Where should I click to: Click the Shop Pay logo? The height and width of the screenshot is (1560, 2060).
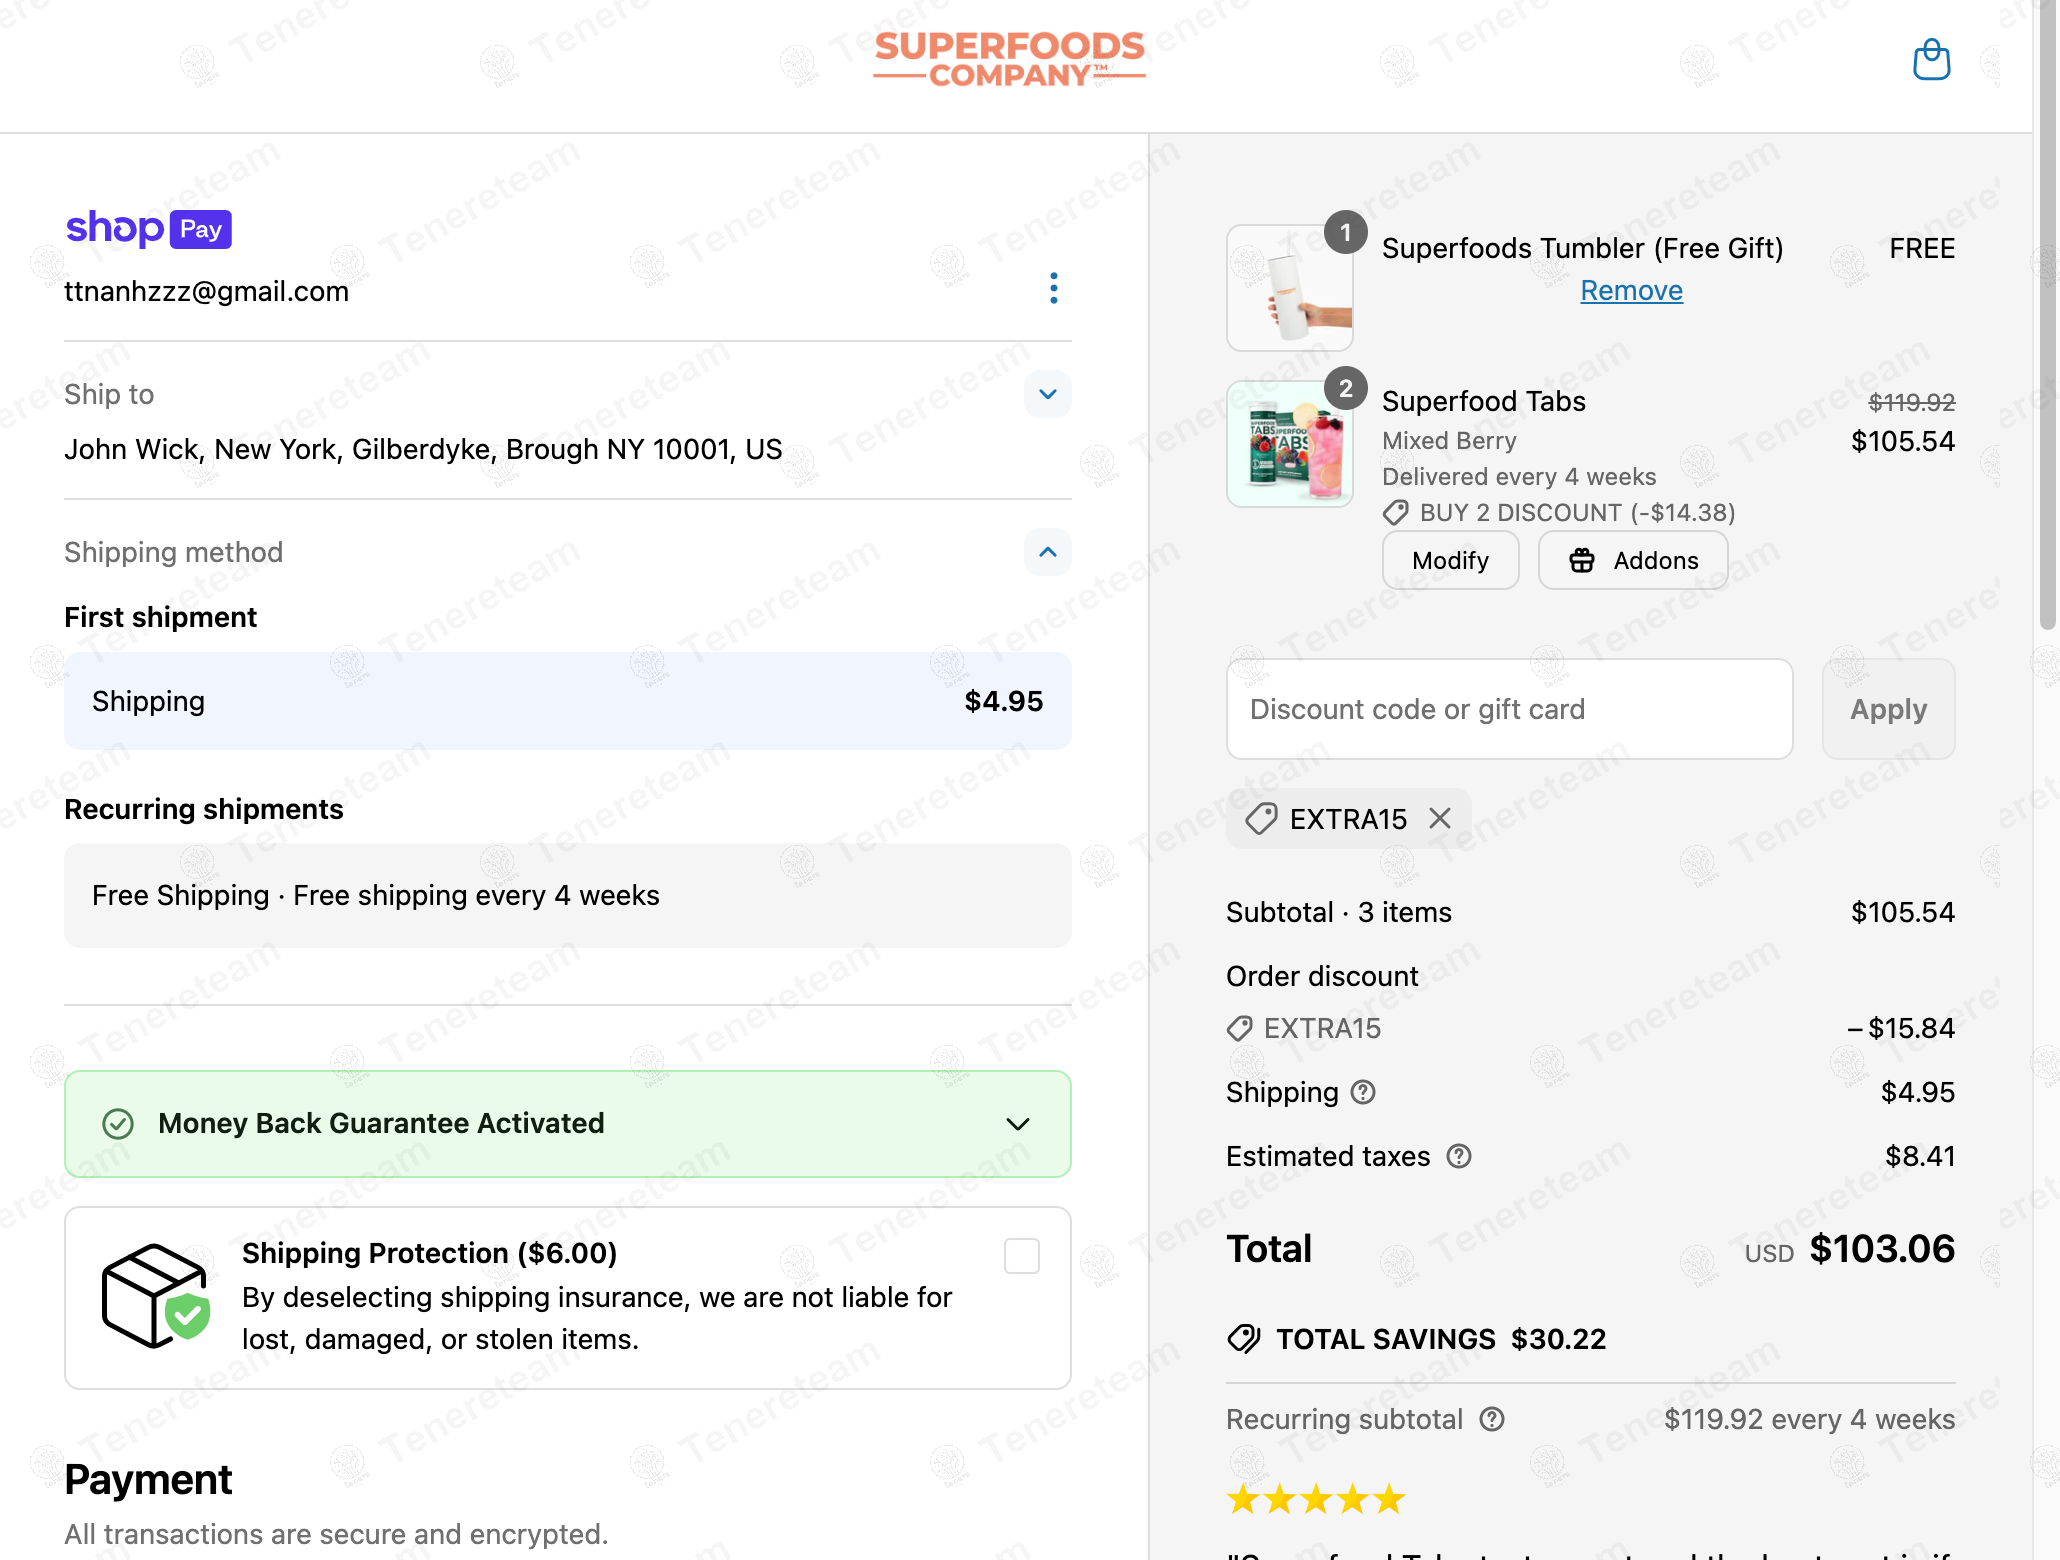click(148, 229)
